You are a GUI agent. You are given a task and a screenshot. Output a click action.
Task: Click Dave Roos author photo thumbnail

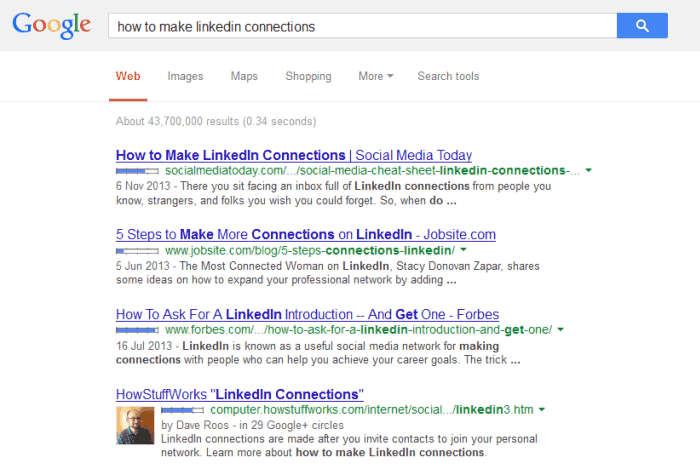coord(135,425)
